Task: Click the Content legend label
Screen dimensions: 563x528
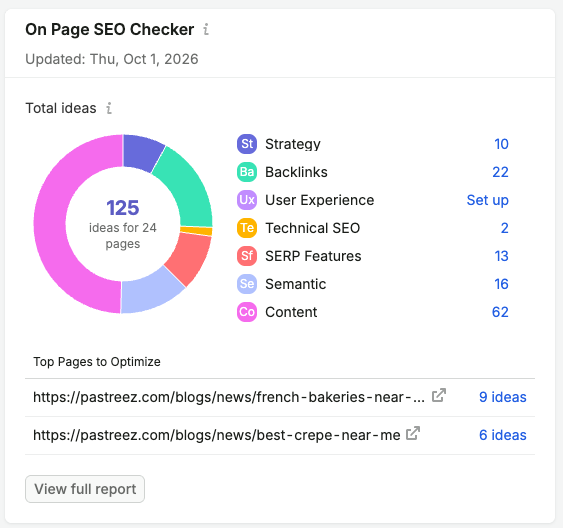Action: point(291,312)
